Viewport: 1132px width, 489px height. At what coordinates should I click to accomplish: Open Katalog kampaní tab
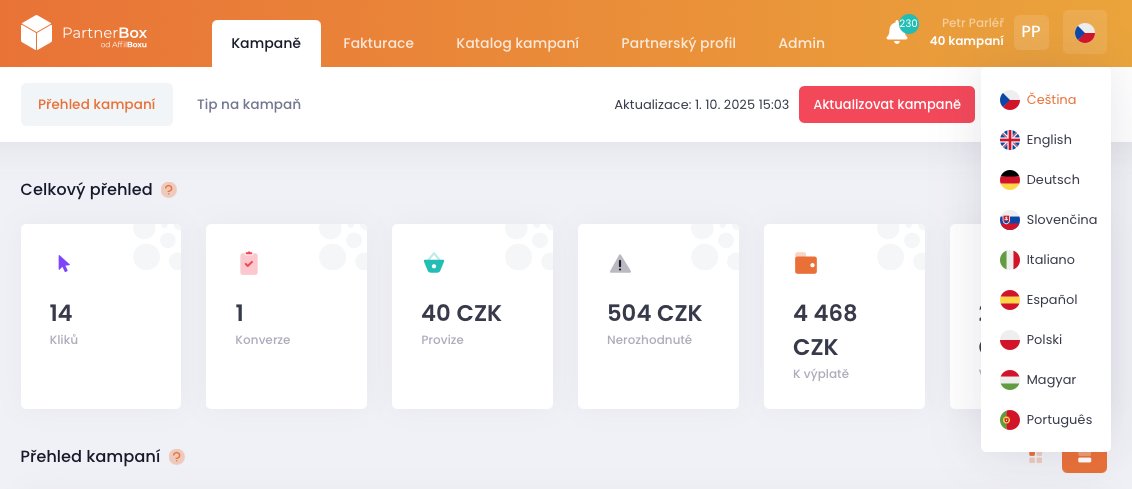pyautogui.click(x=518, y=43)
